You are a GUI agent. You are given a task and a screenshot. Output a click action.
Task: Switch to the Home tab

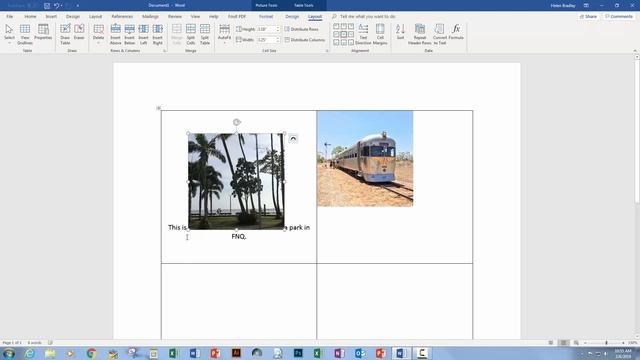tap(30, 16)
